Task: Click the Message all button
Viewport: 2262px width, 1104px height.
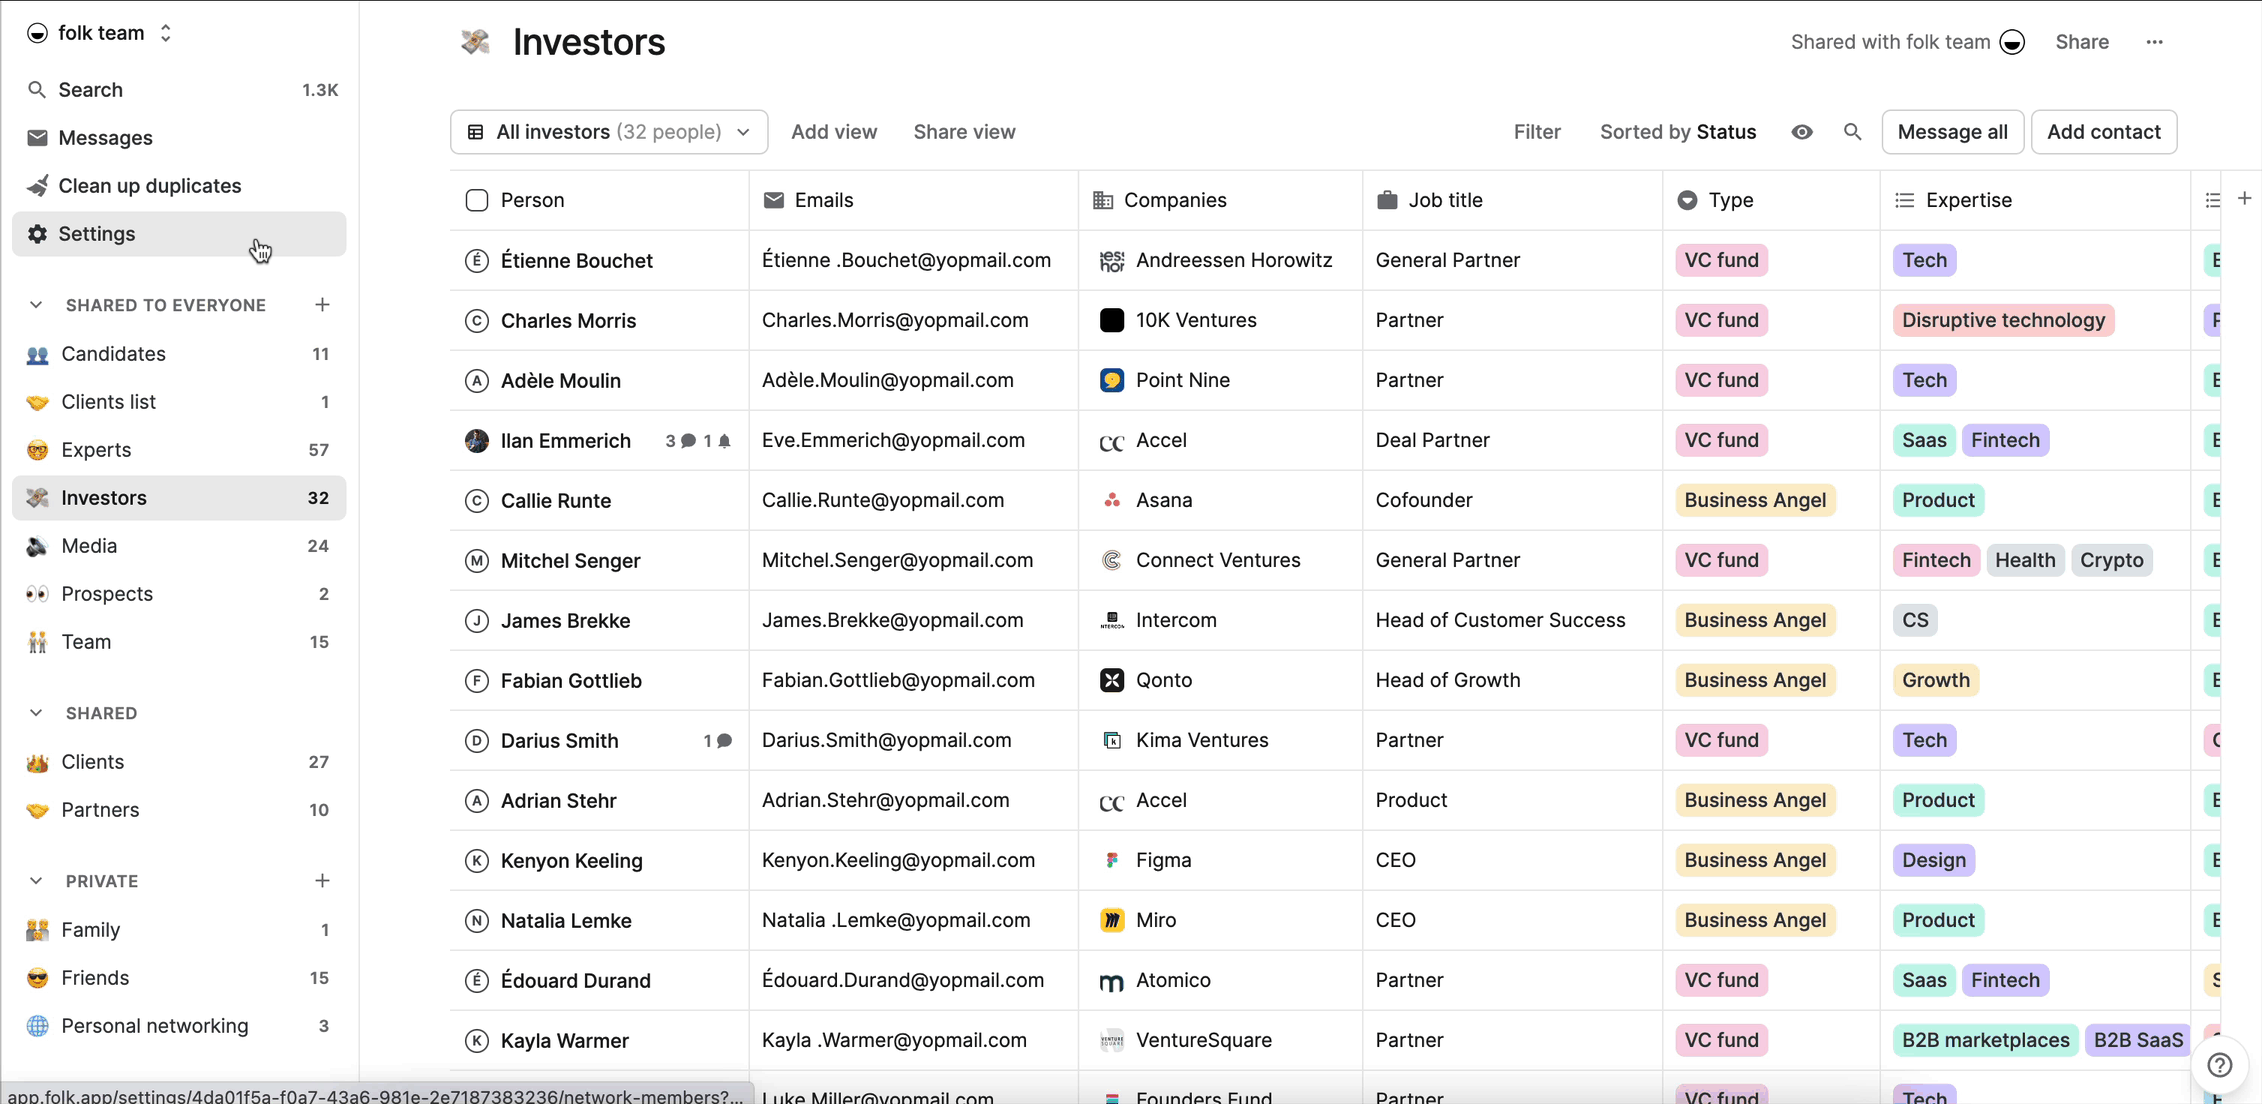Action: tap(1951, 132)
